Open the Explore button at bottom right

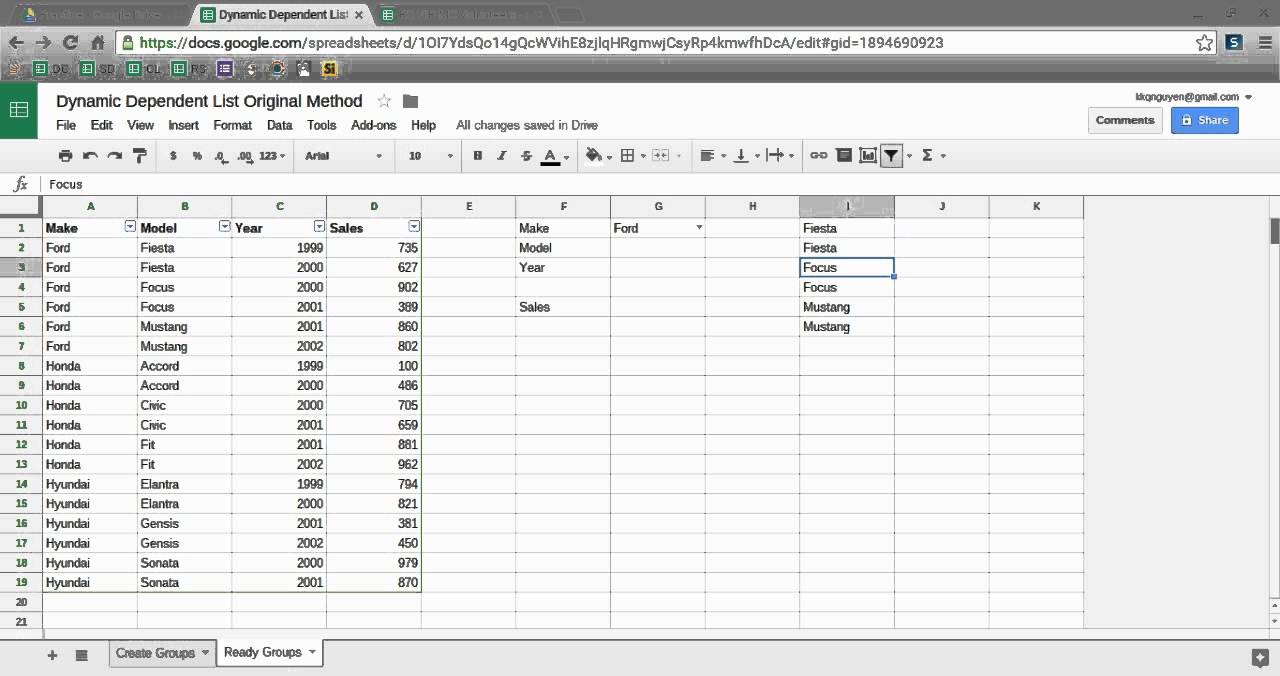[1260, 657]
